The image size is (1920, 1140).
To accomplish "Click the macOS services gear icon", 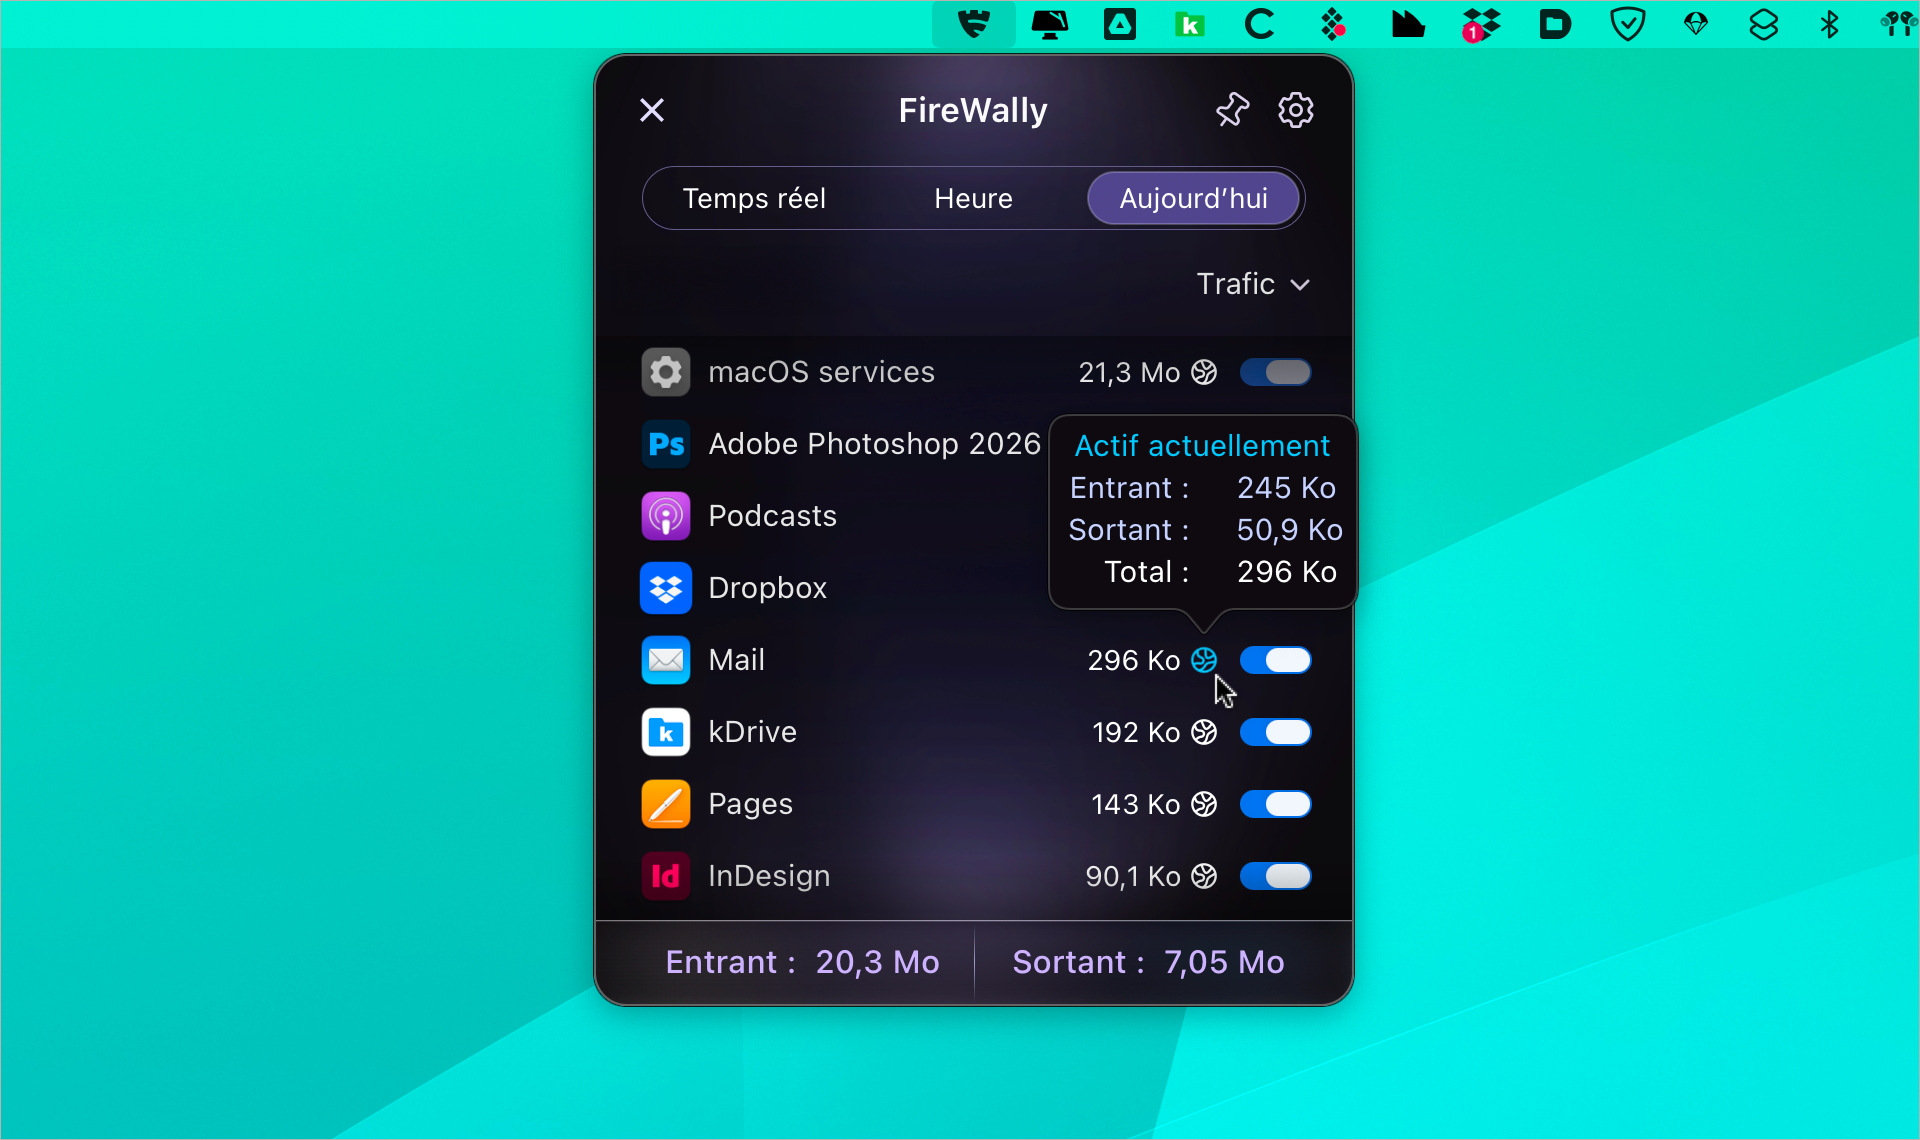I will pyautogui.click(x=665, y=371).
